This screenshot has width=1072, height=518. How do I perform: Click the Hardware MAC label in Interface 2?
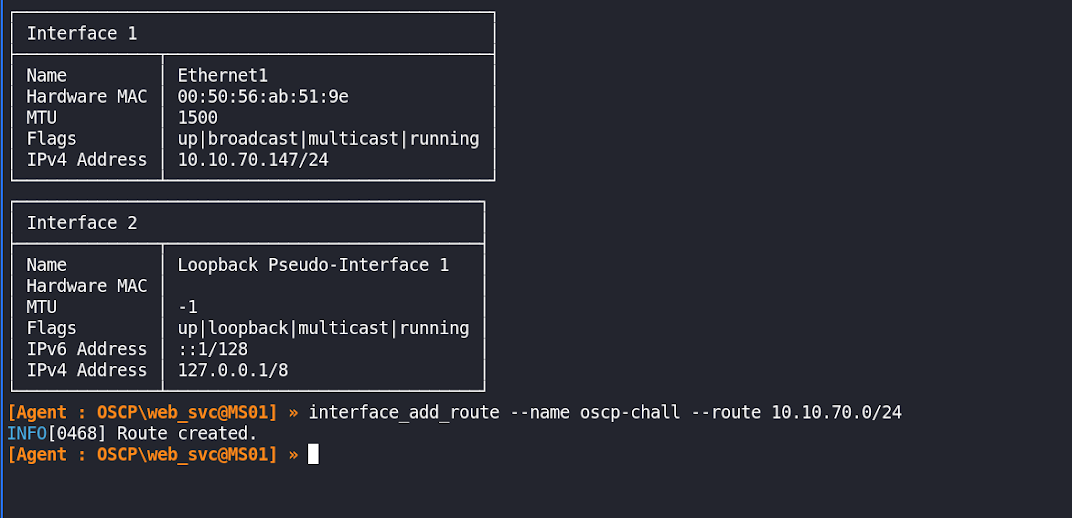point(87,286)
